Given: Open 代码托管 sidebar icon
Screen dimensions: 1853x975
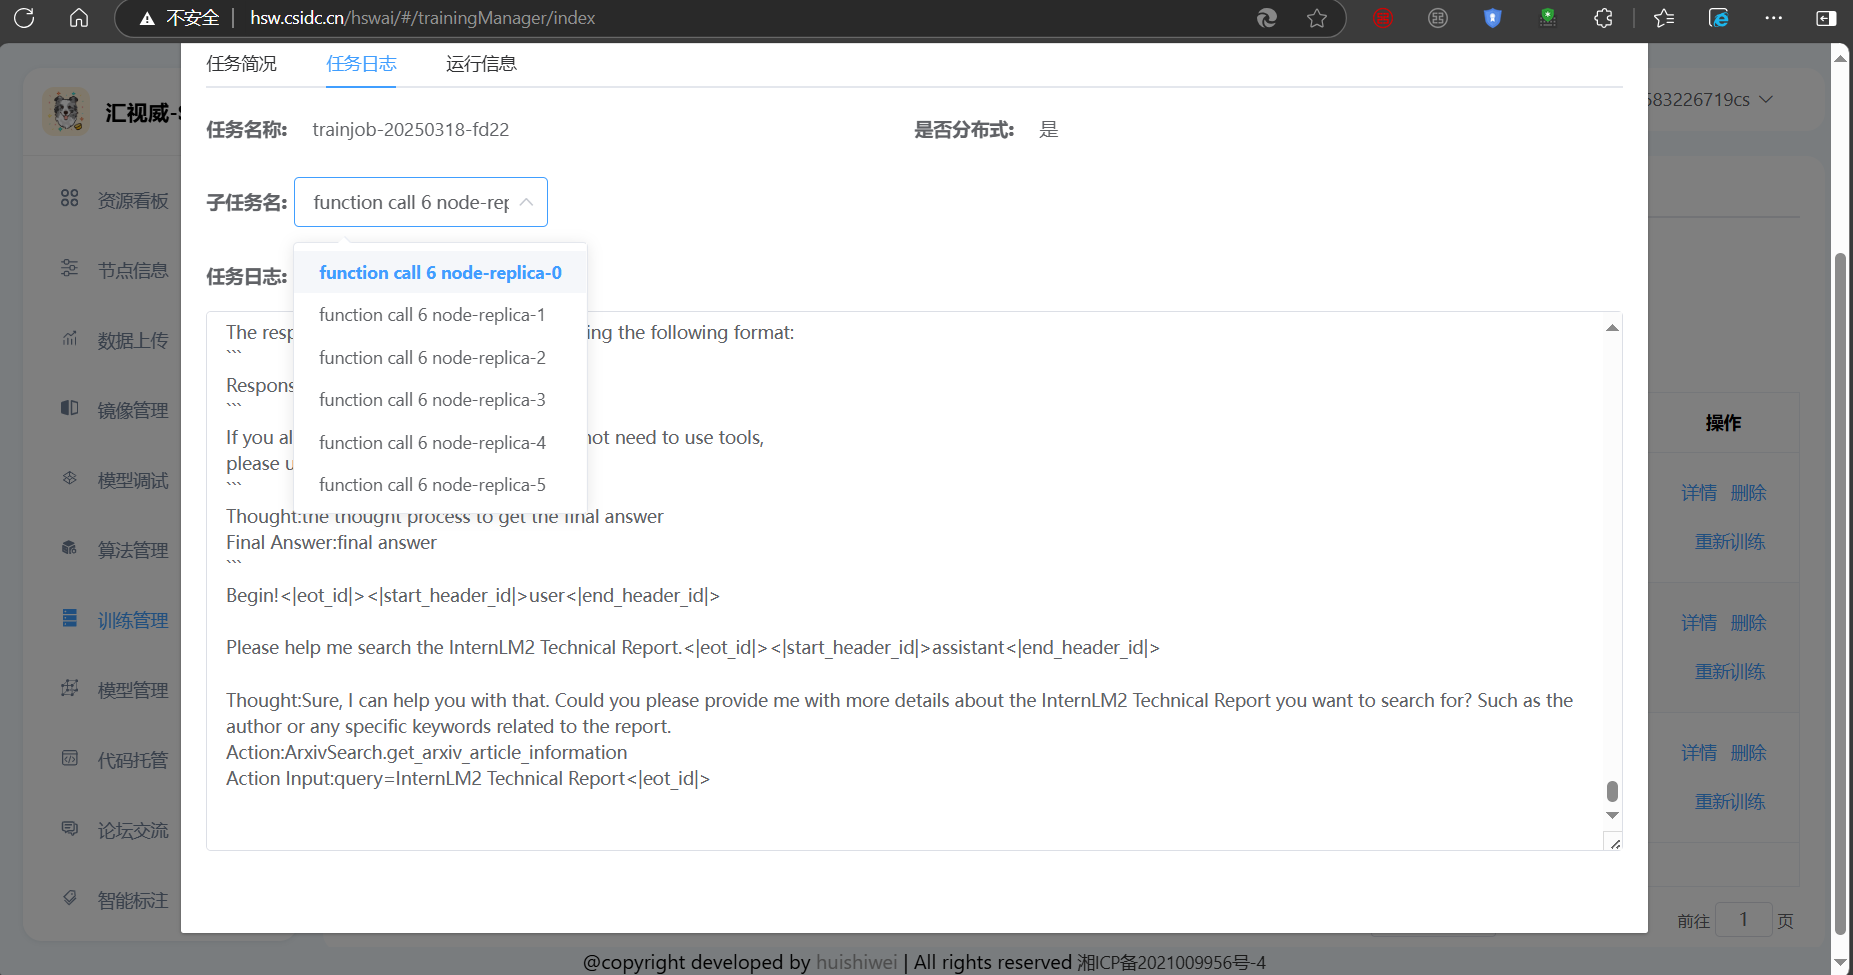Looking at the screenshot, I should pyautogui.click(x=69, y=758).
